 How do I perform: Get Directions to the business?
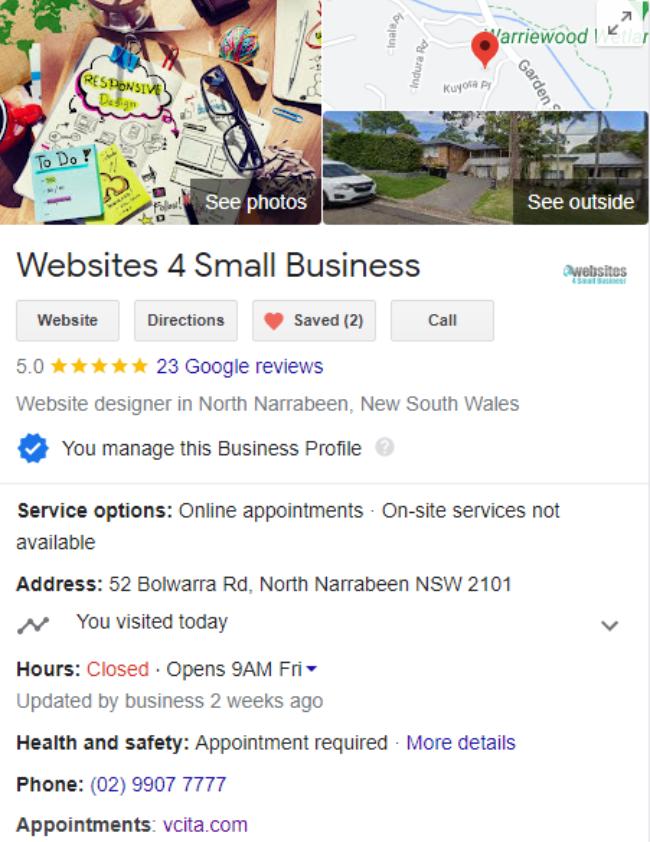pyautogui.click(x=186, y=321)
